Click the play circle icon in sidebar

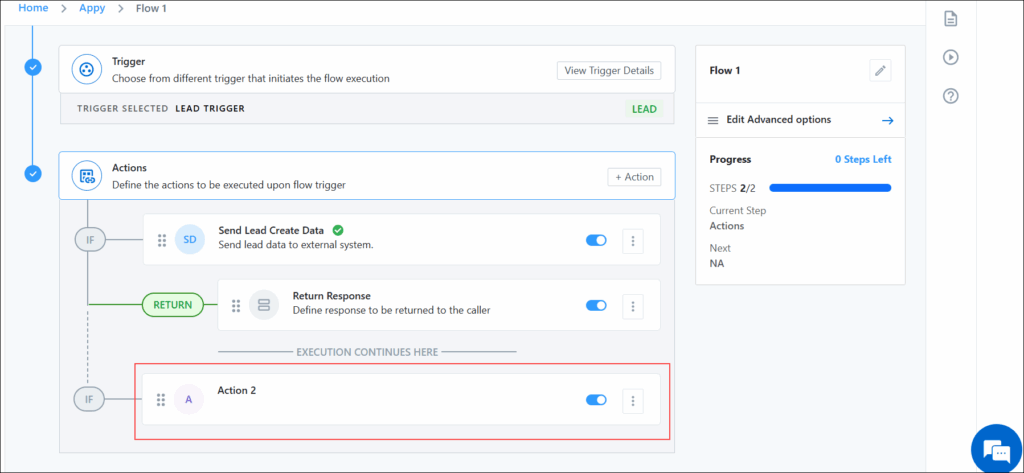(951, 57)
